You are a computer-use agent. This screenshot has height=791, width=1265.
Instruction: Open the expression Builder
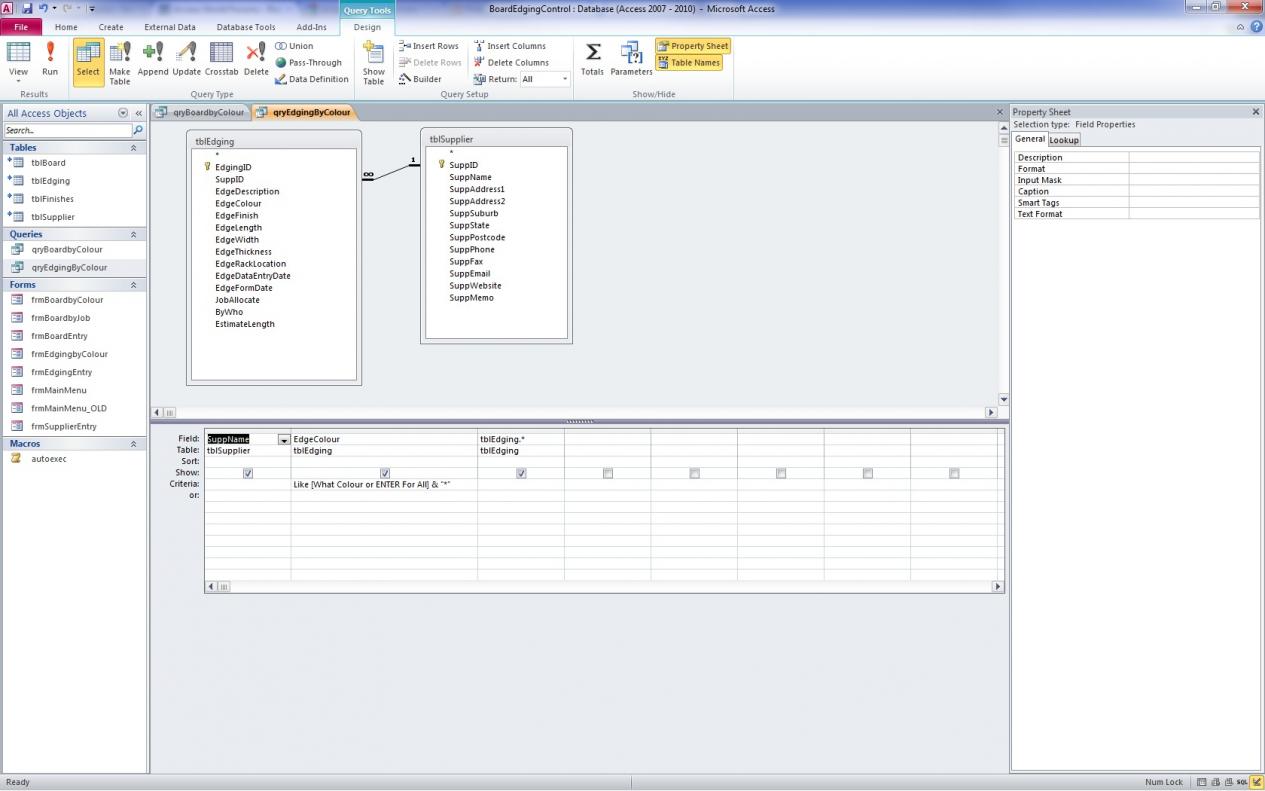click(421, 79)
